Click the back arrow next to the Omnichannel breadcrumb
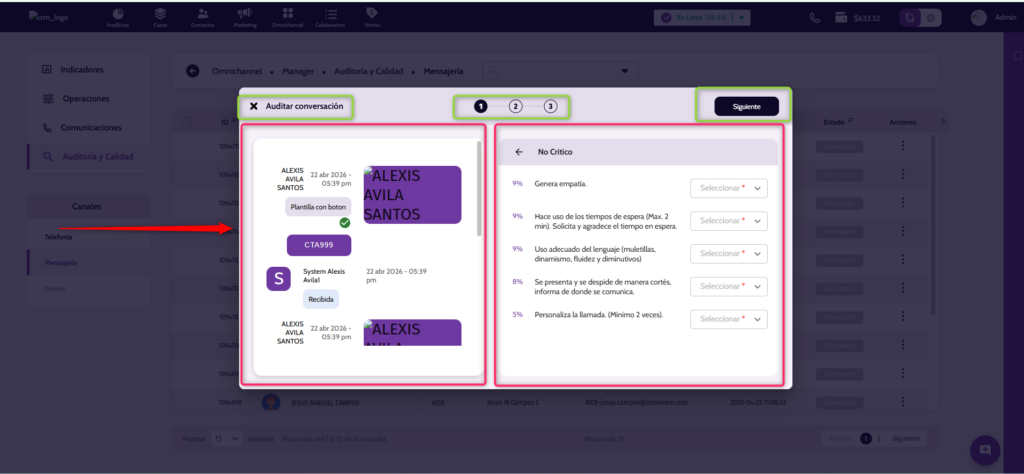Screen dimensions: 1024x474 [x=192, y=72]
